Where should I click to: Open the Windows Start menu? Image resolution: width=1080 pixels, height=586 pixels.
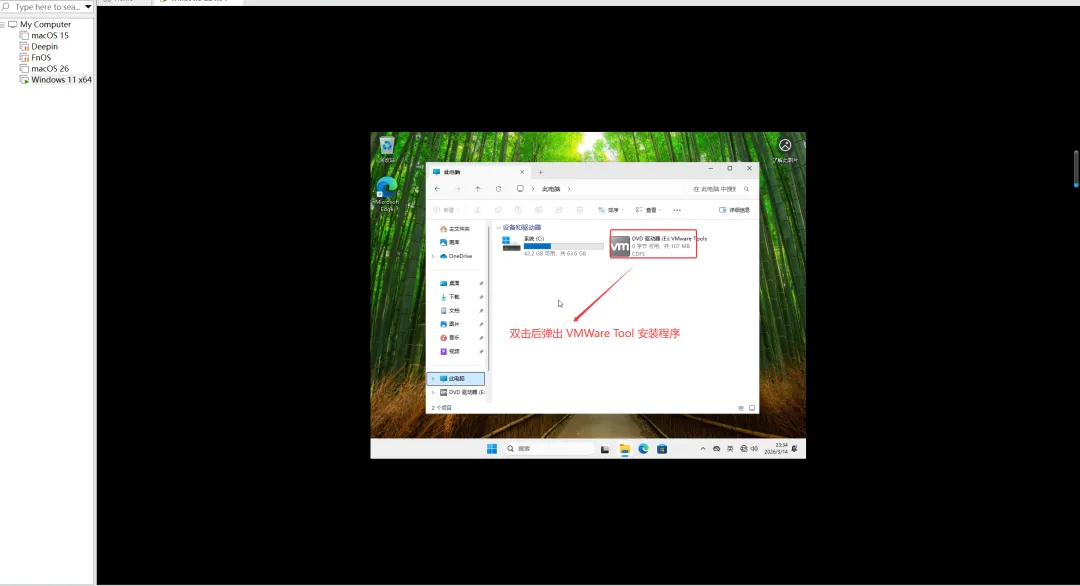[492, 449]
